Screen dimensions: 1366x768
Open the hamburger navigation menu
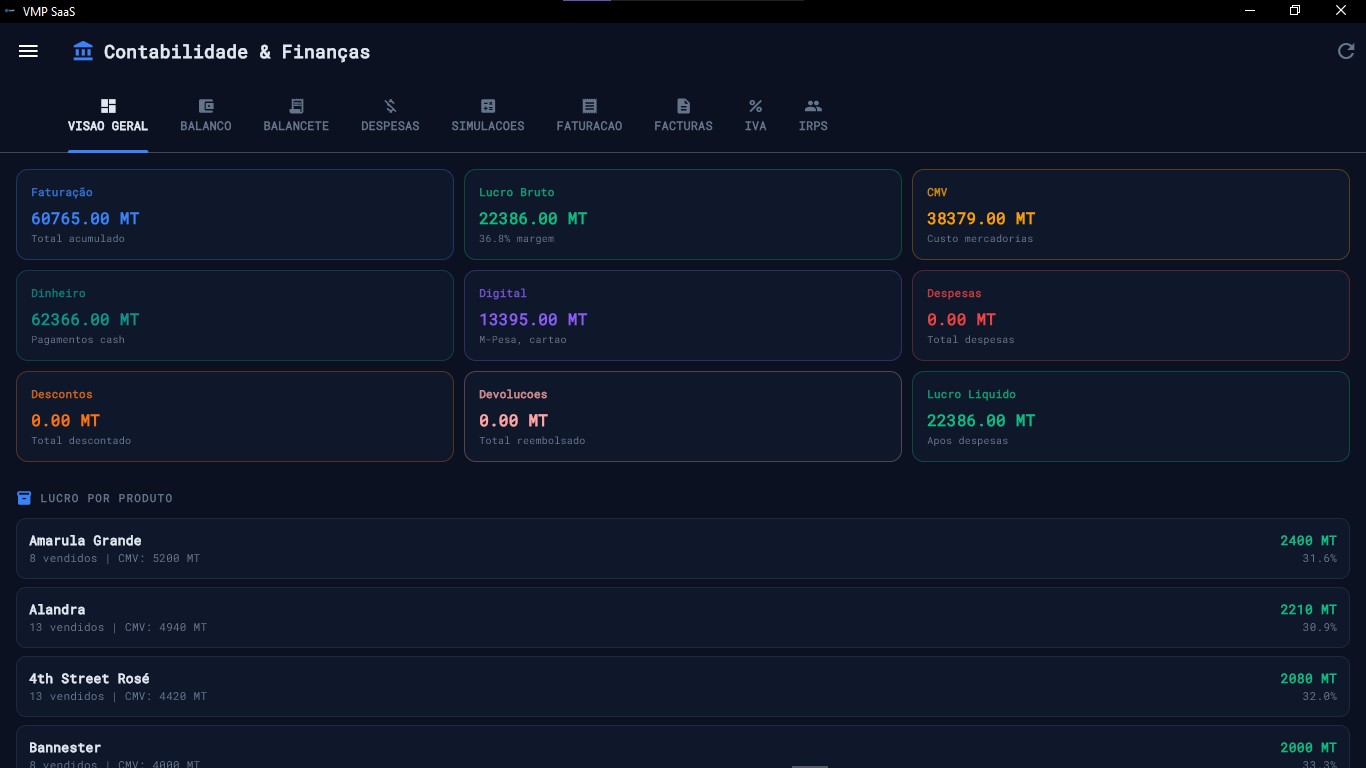[28, 51]
